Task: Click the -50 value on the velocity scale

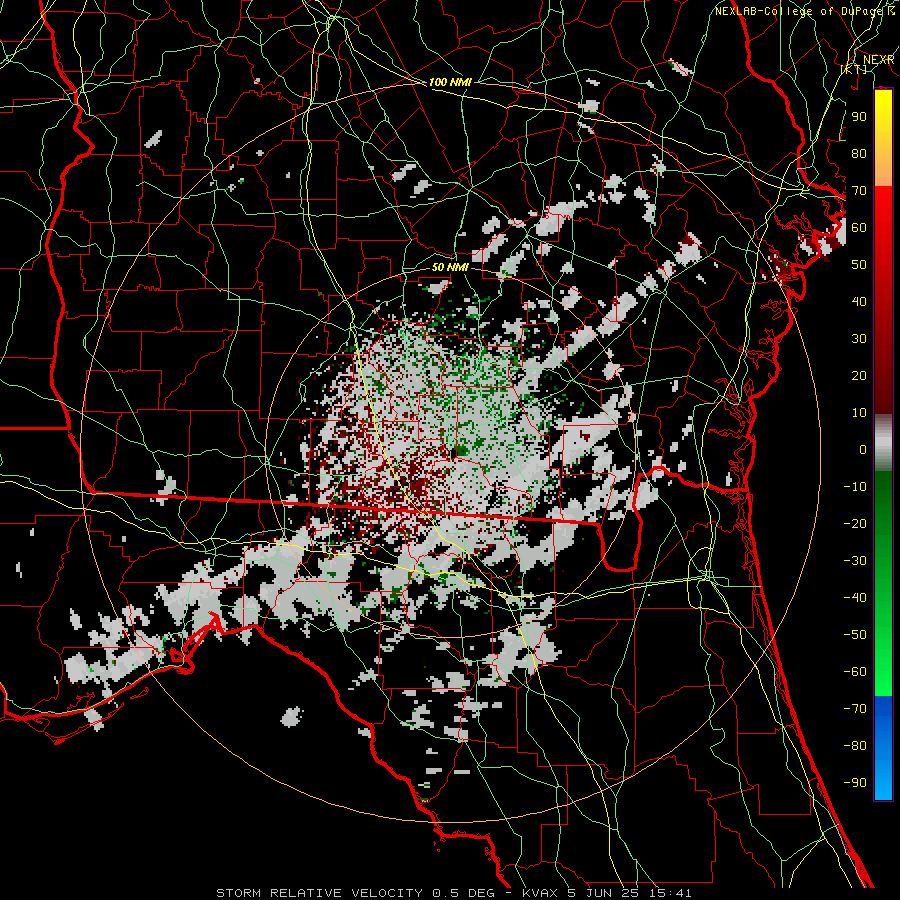Action: [855, 635]
